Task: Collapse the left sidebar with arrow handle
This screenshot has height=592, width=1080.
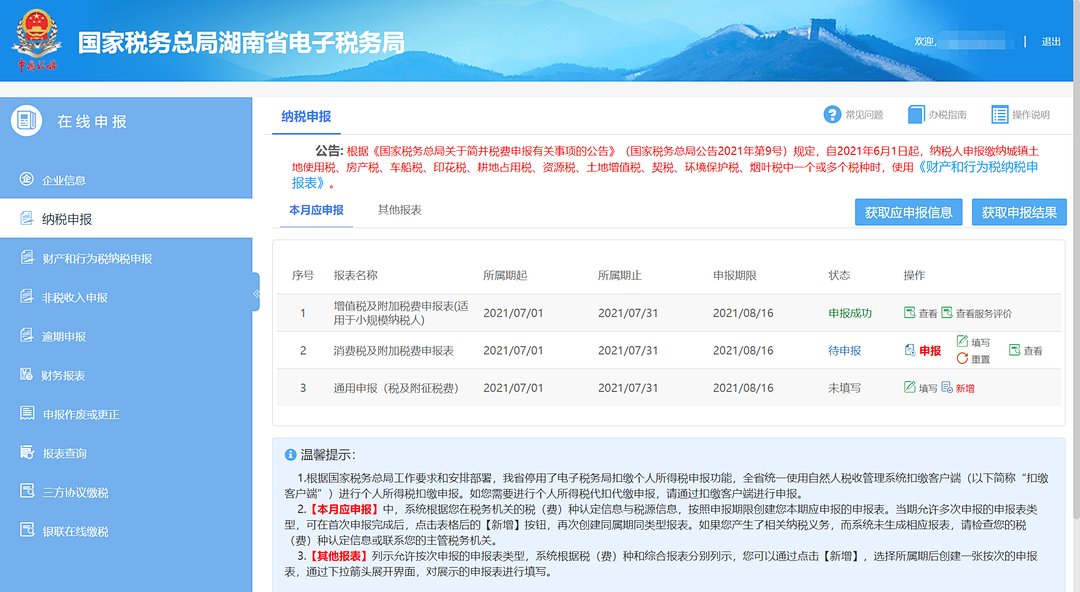Action: 256,292
